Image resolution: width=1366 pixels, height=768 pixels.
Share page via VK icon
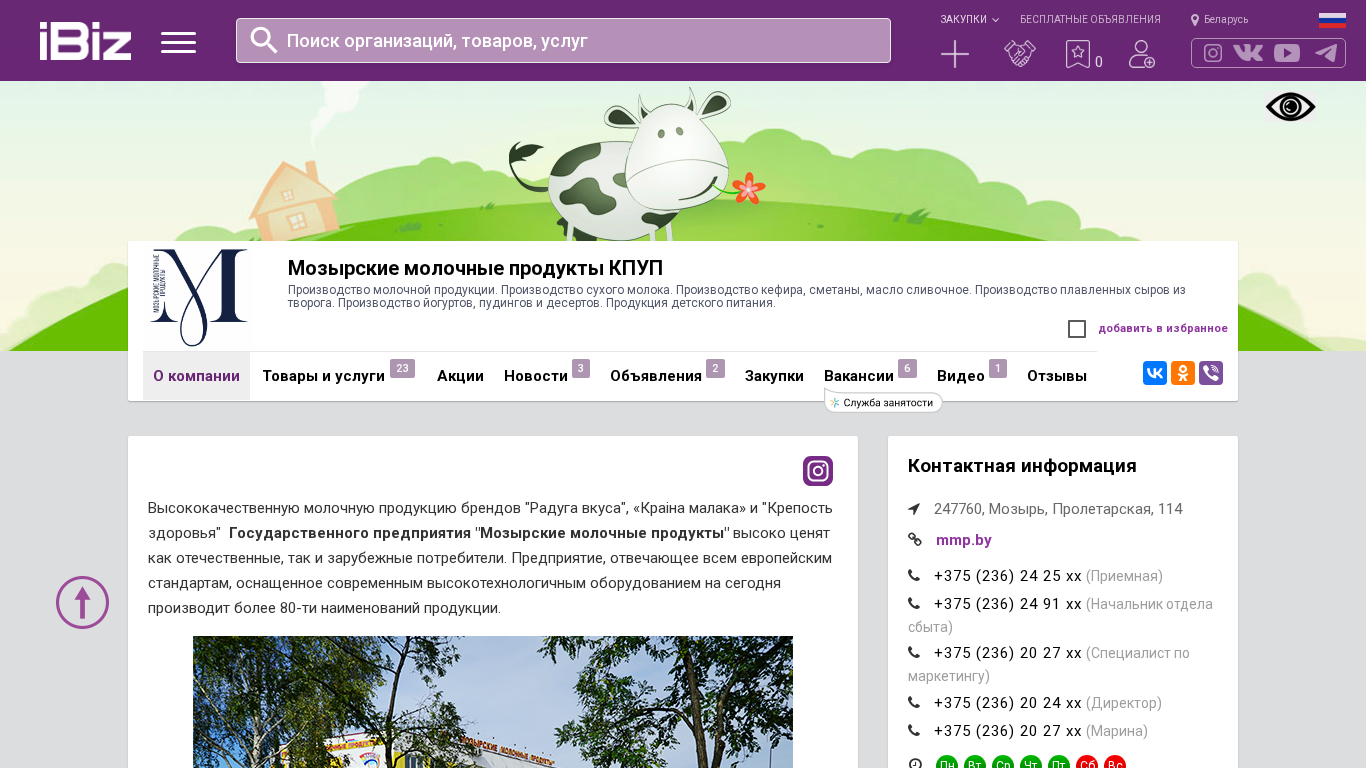[x=1155, y=373]
